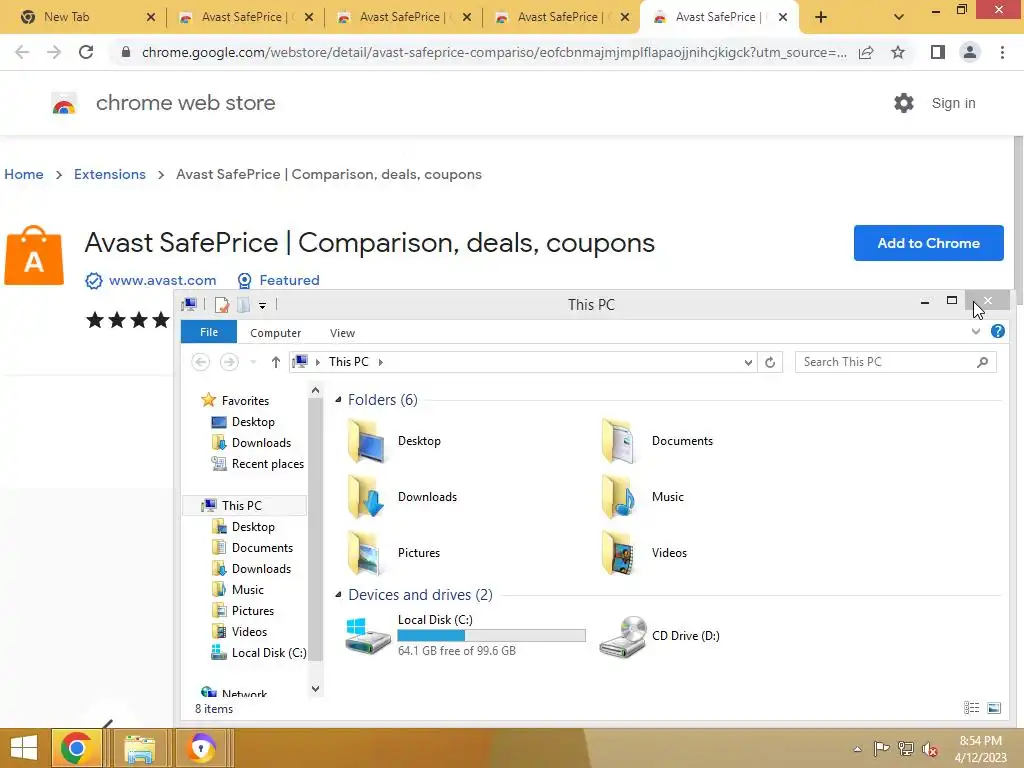Open the Avast Secure Browser taskbar icon

pyautogui.click(x=201, y=748)
